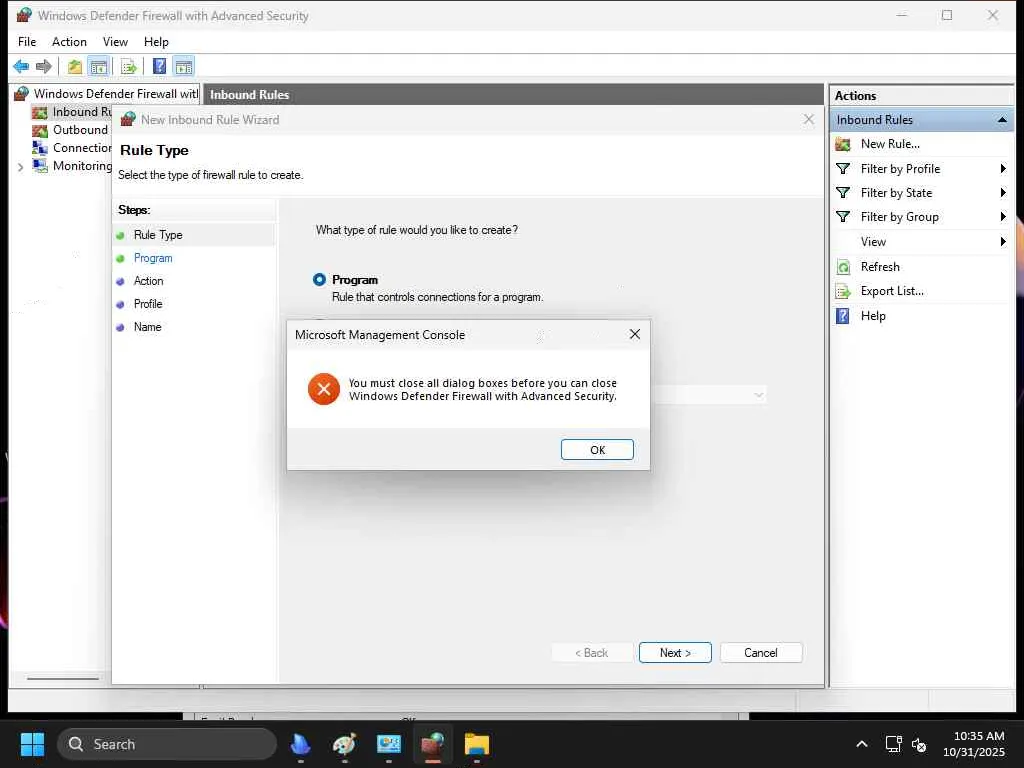Click the Inbound Rules column header bar
This screenshot has height=768, width=1024.
513,95
